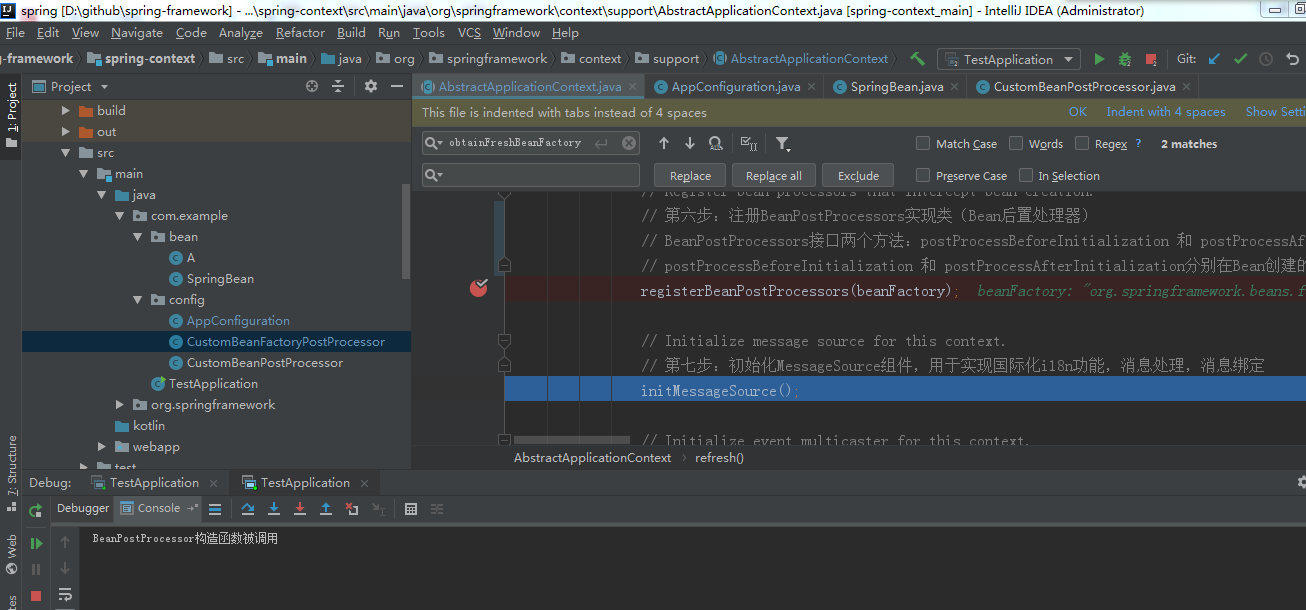Switch to the Debugger tab
Image resolution: width=1306 pixels, height=610 pixels.
tap(83, 508)
